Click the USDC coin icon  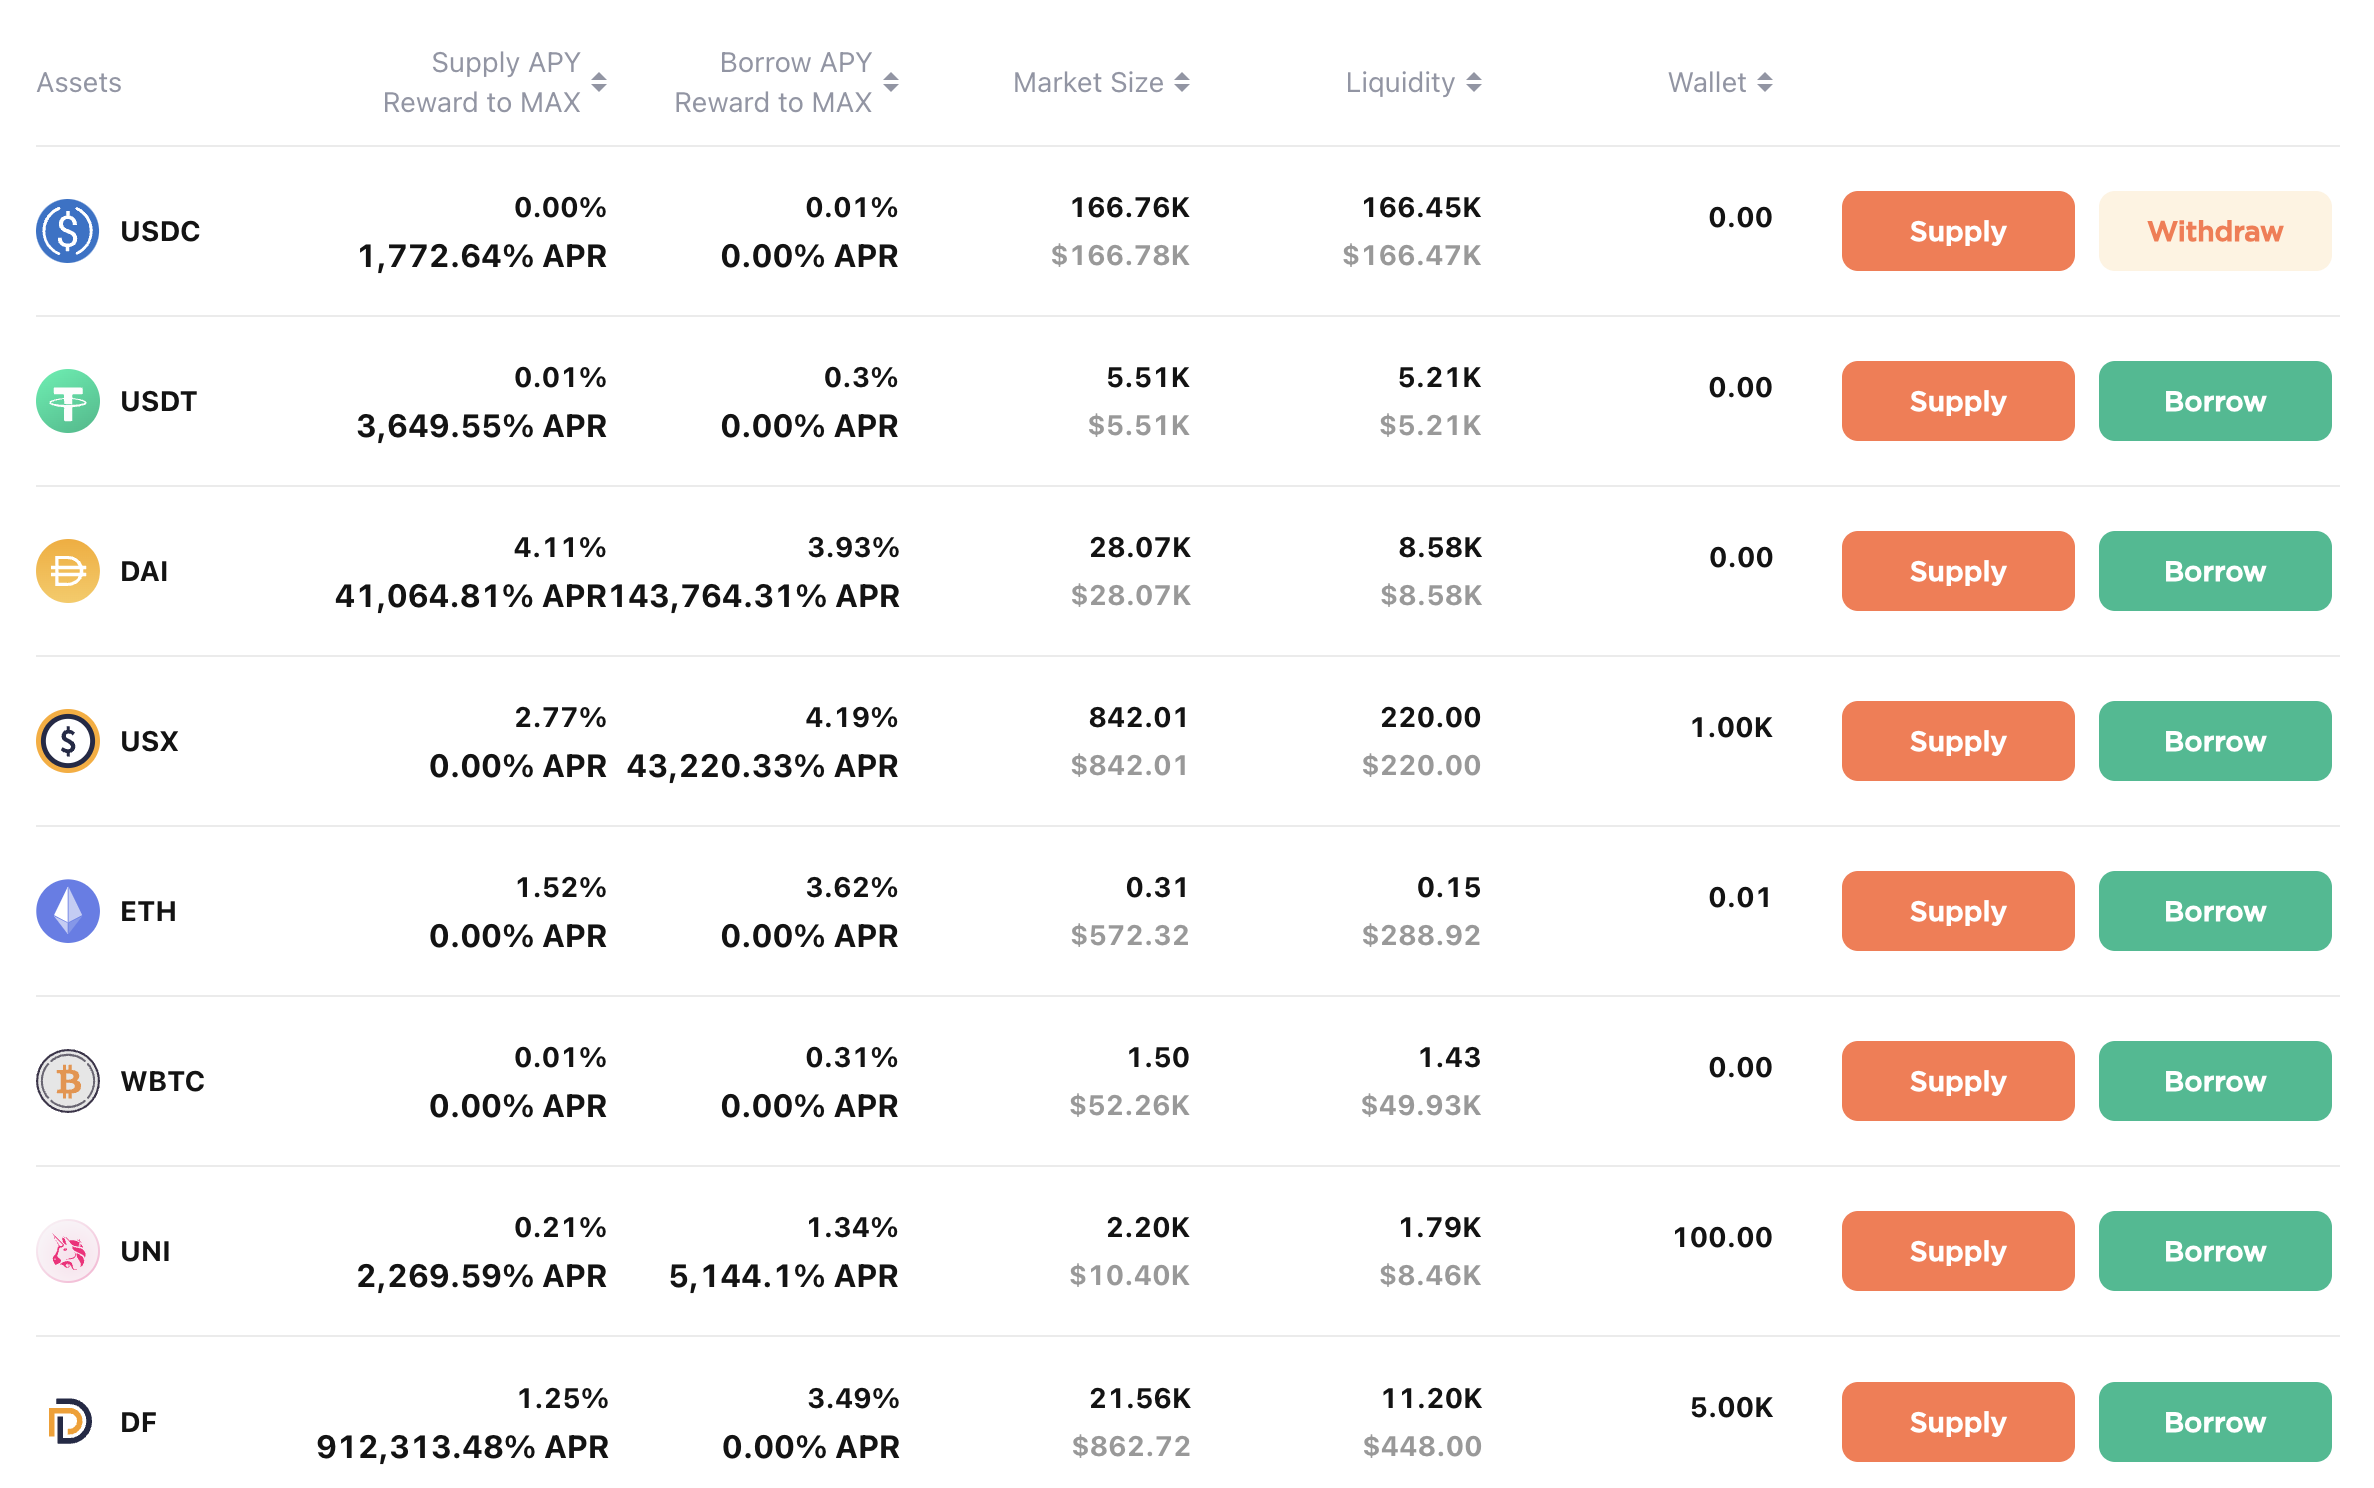tap(67, 231)
